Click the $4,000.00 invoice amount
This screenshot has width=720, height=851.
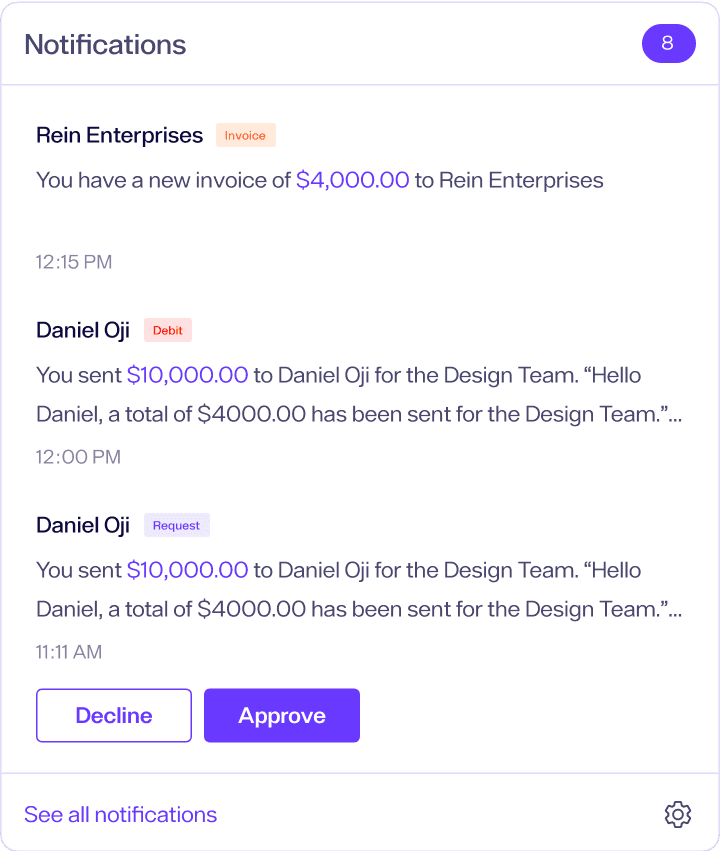(x=353, y=180)
